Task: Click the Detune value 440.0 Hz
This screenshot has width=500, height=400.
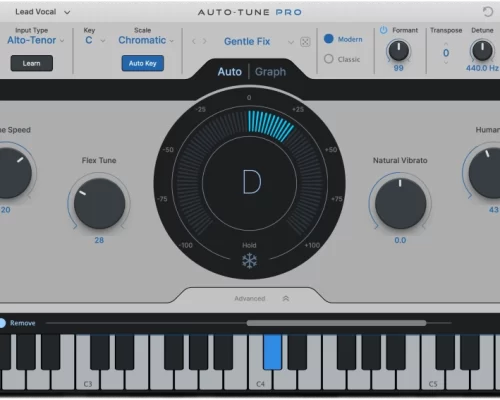Action: (482, 68)
